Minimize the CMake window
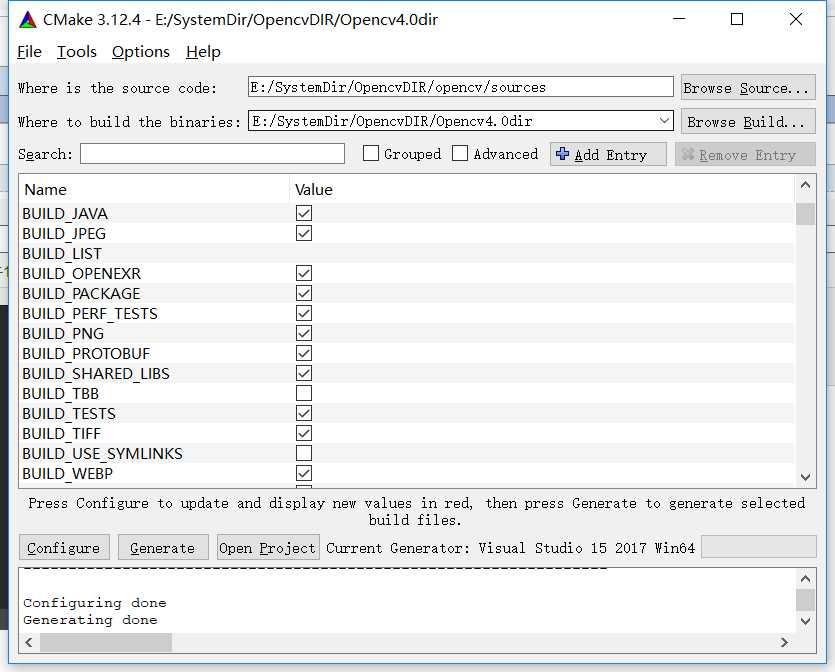This screenshot has height=672, width=835. 679,19
